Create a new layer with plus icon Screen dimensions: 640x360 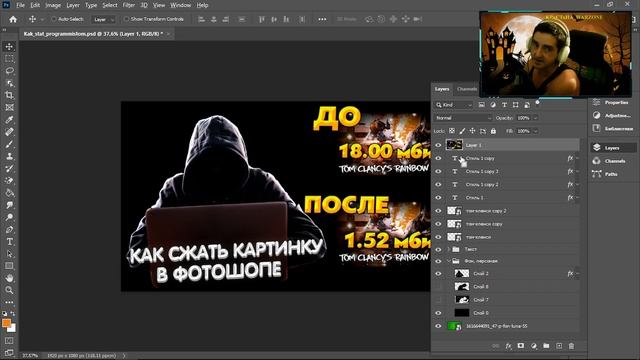[559, 346]
